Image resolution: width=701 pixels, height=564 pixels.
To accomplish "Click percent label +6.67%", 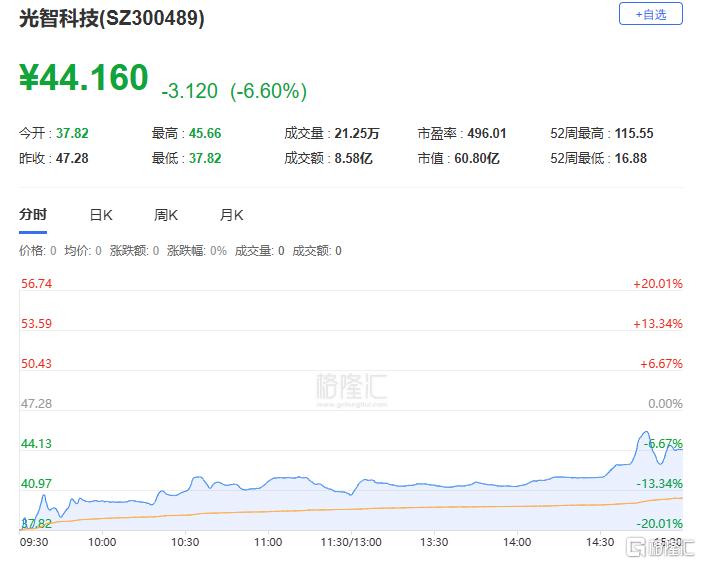I will click(x=661, y=363).
